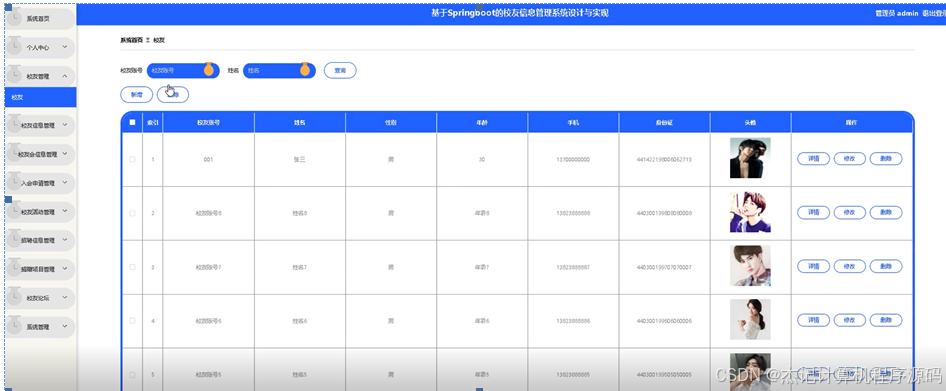Click 退出登录 link at top right
Screen dimensions: 946x391
pyautogui.click(x=933, y=13)
